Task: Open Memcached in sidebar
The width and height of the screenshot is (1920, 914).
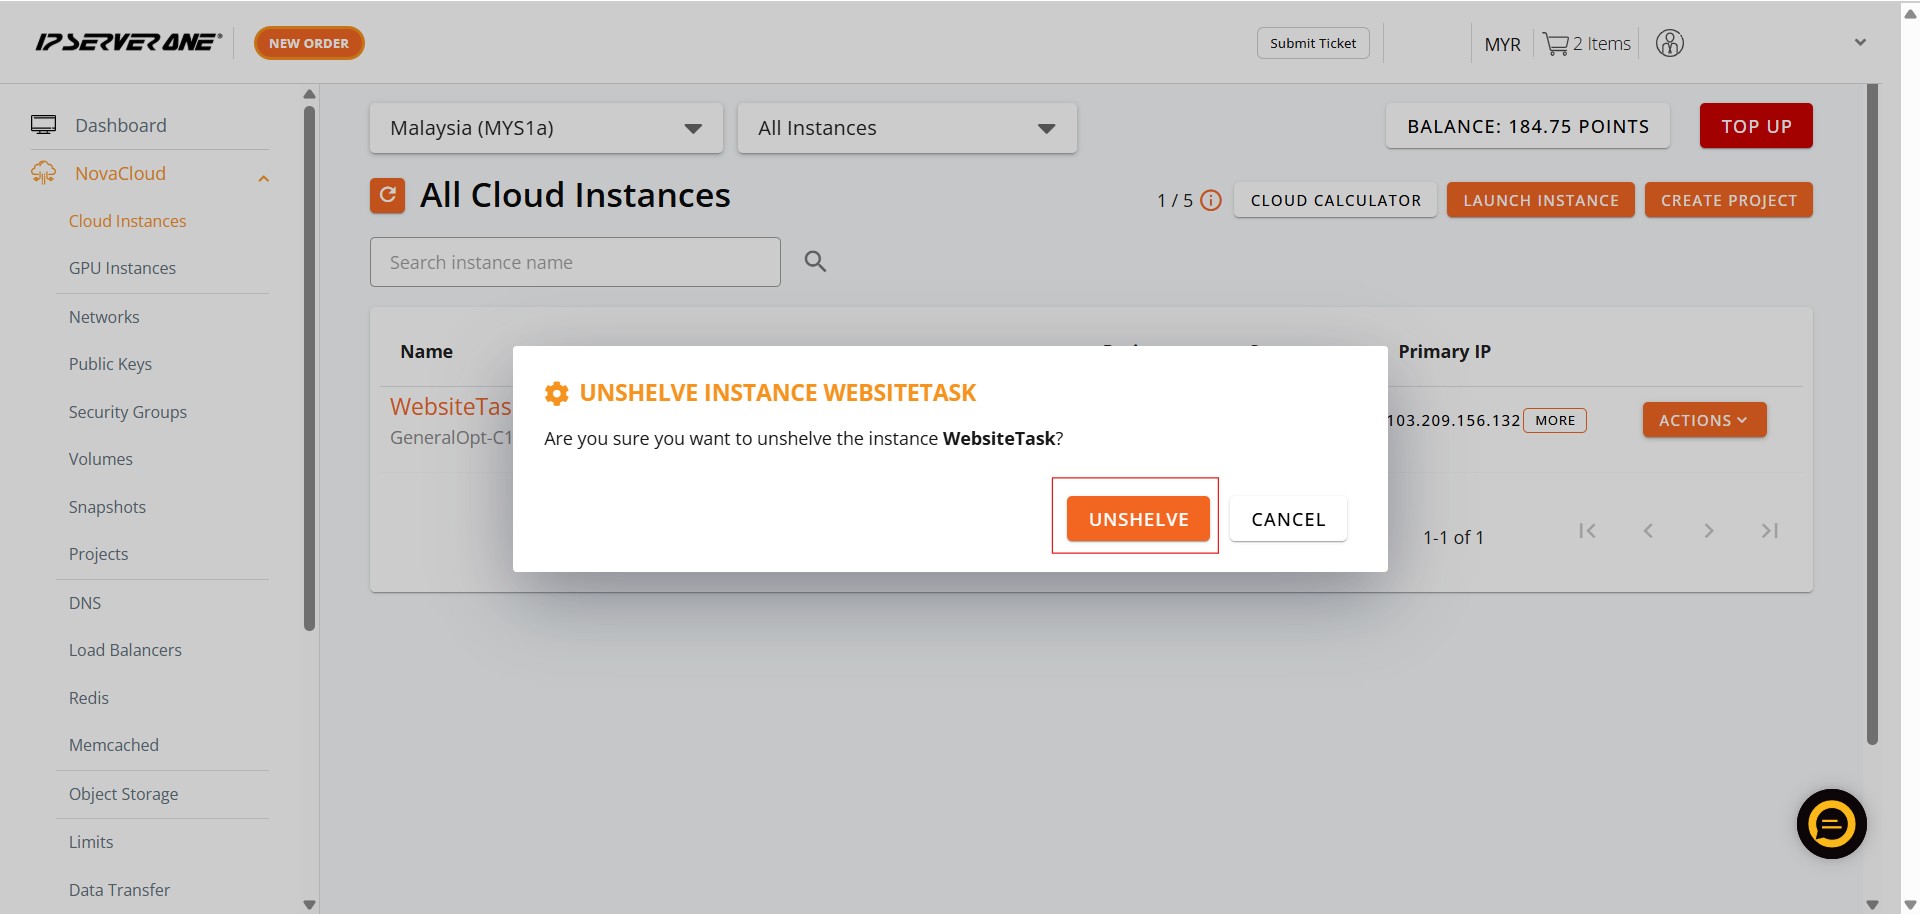Action: pos(113,745)
